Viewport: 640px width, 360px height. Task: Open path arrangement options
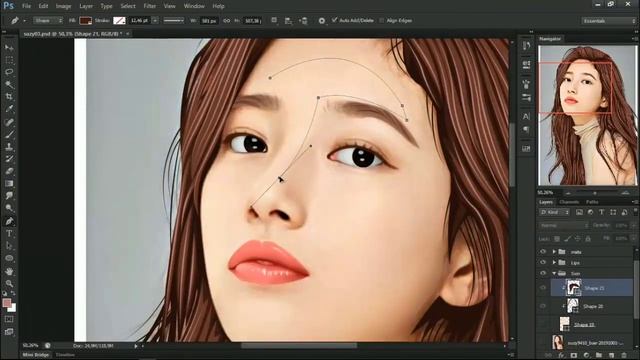[303, 20]
